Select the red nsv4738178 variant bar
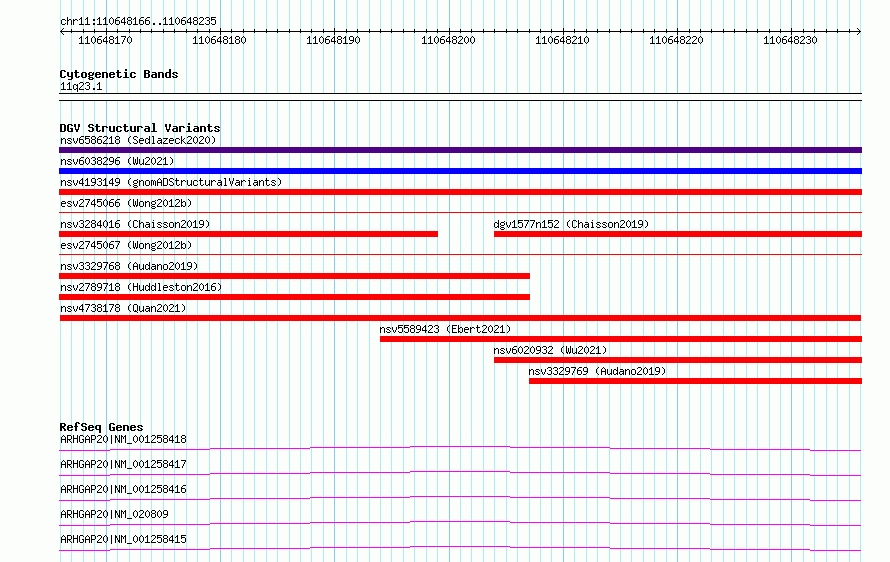890x562 pixels. pyautogui.click(x=460, y=318)
